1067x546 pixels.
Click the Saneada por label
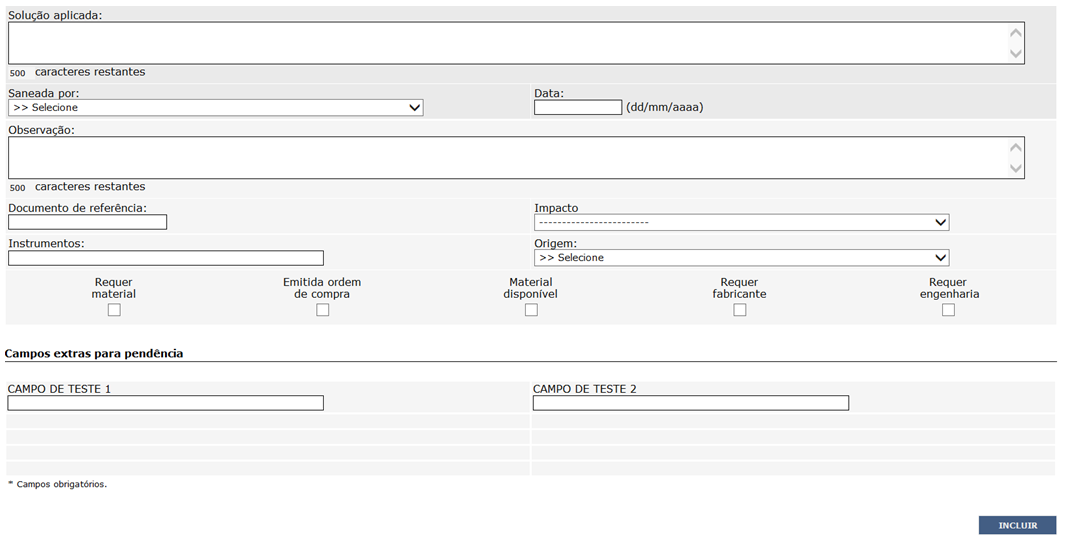coord(44,93)
